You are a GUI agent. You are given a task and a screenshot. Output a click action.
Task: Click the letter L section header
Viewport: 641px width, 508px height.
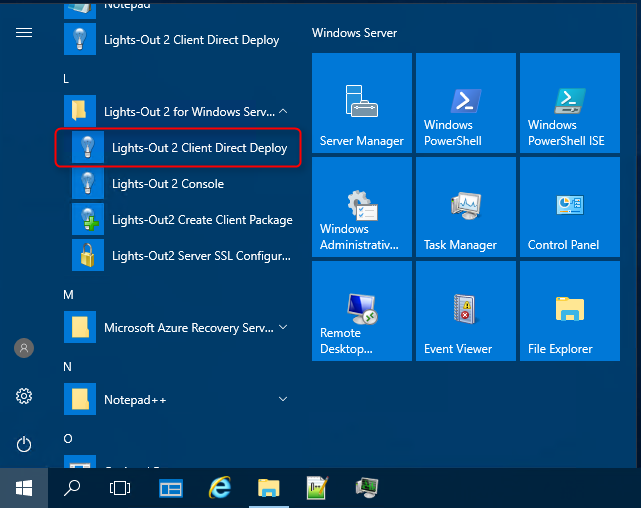coord(66,79)
